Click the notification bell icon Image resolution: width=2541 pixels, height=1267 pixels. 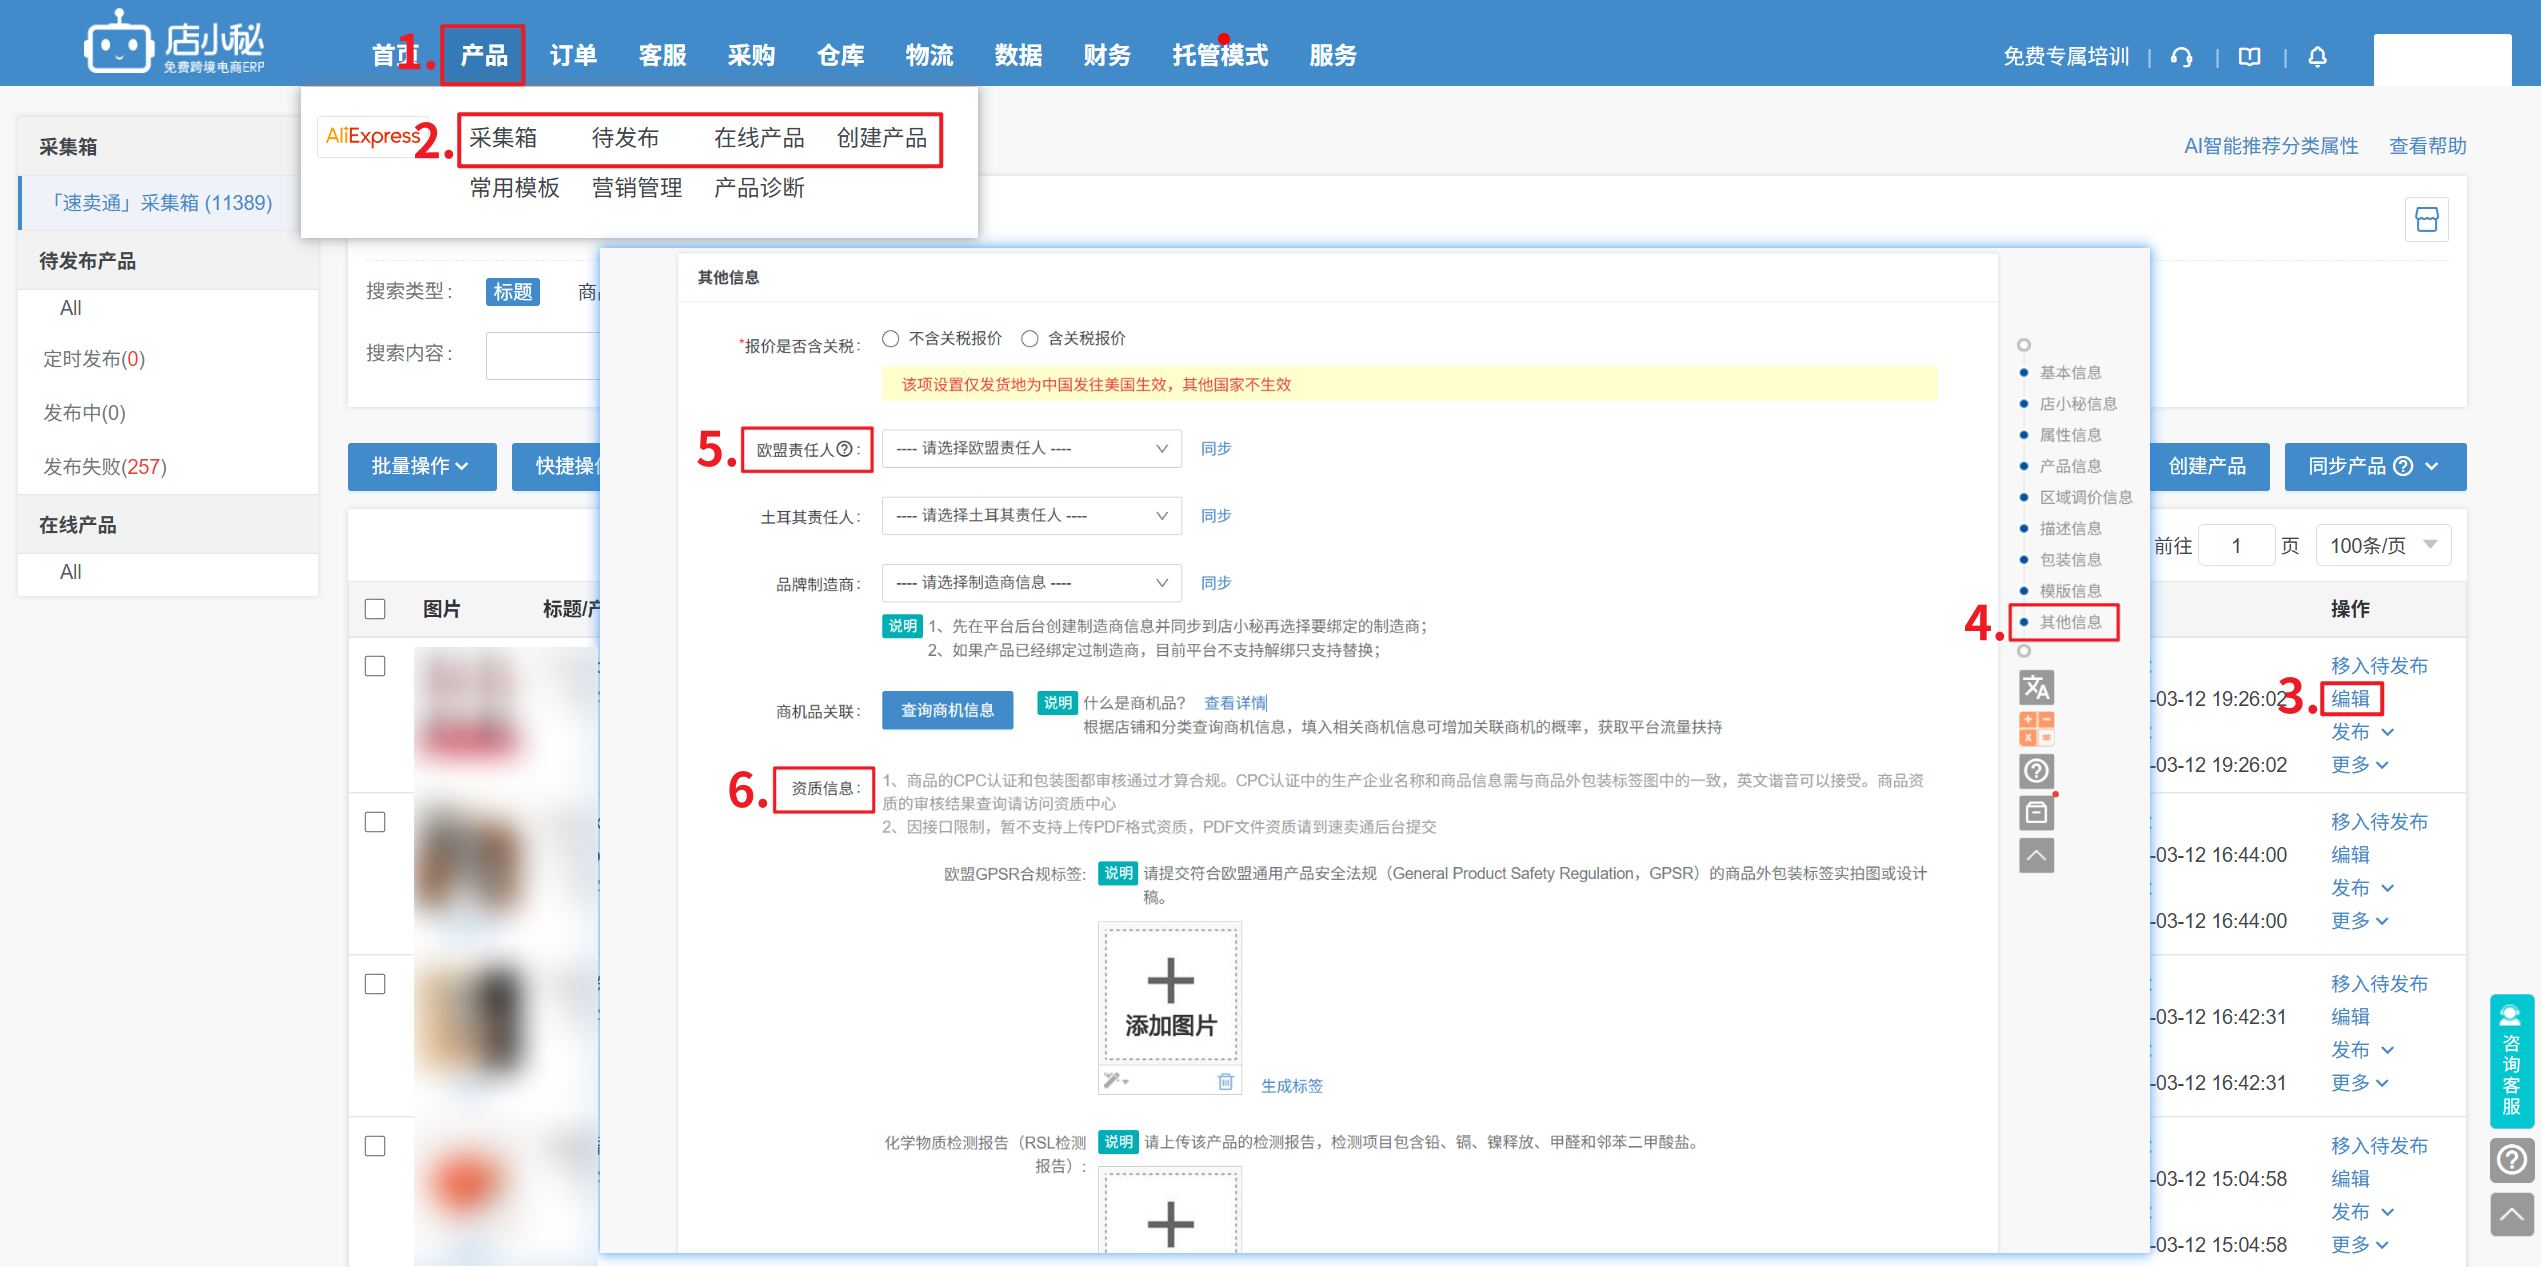pos(2317,57)
